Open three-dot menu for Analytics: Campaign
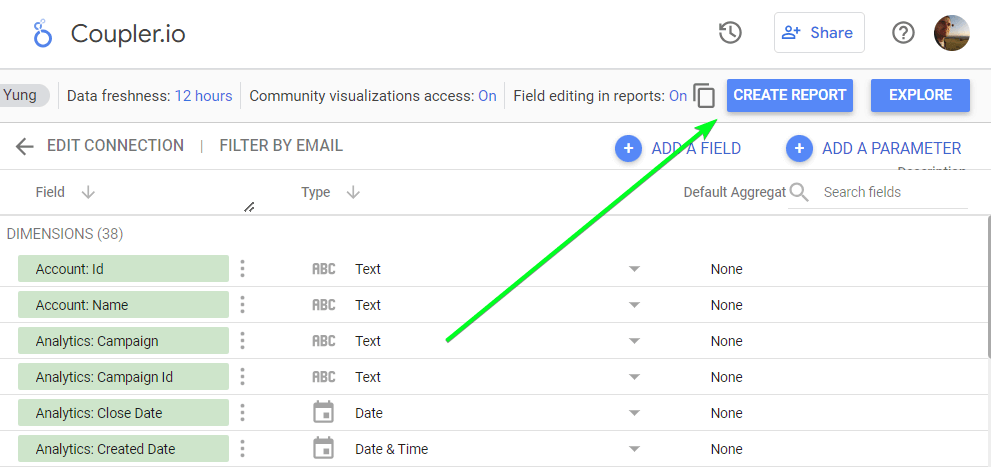This screenshot has width=991, height=467. coord(242,341)
